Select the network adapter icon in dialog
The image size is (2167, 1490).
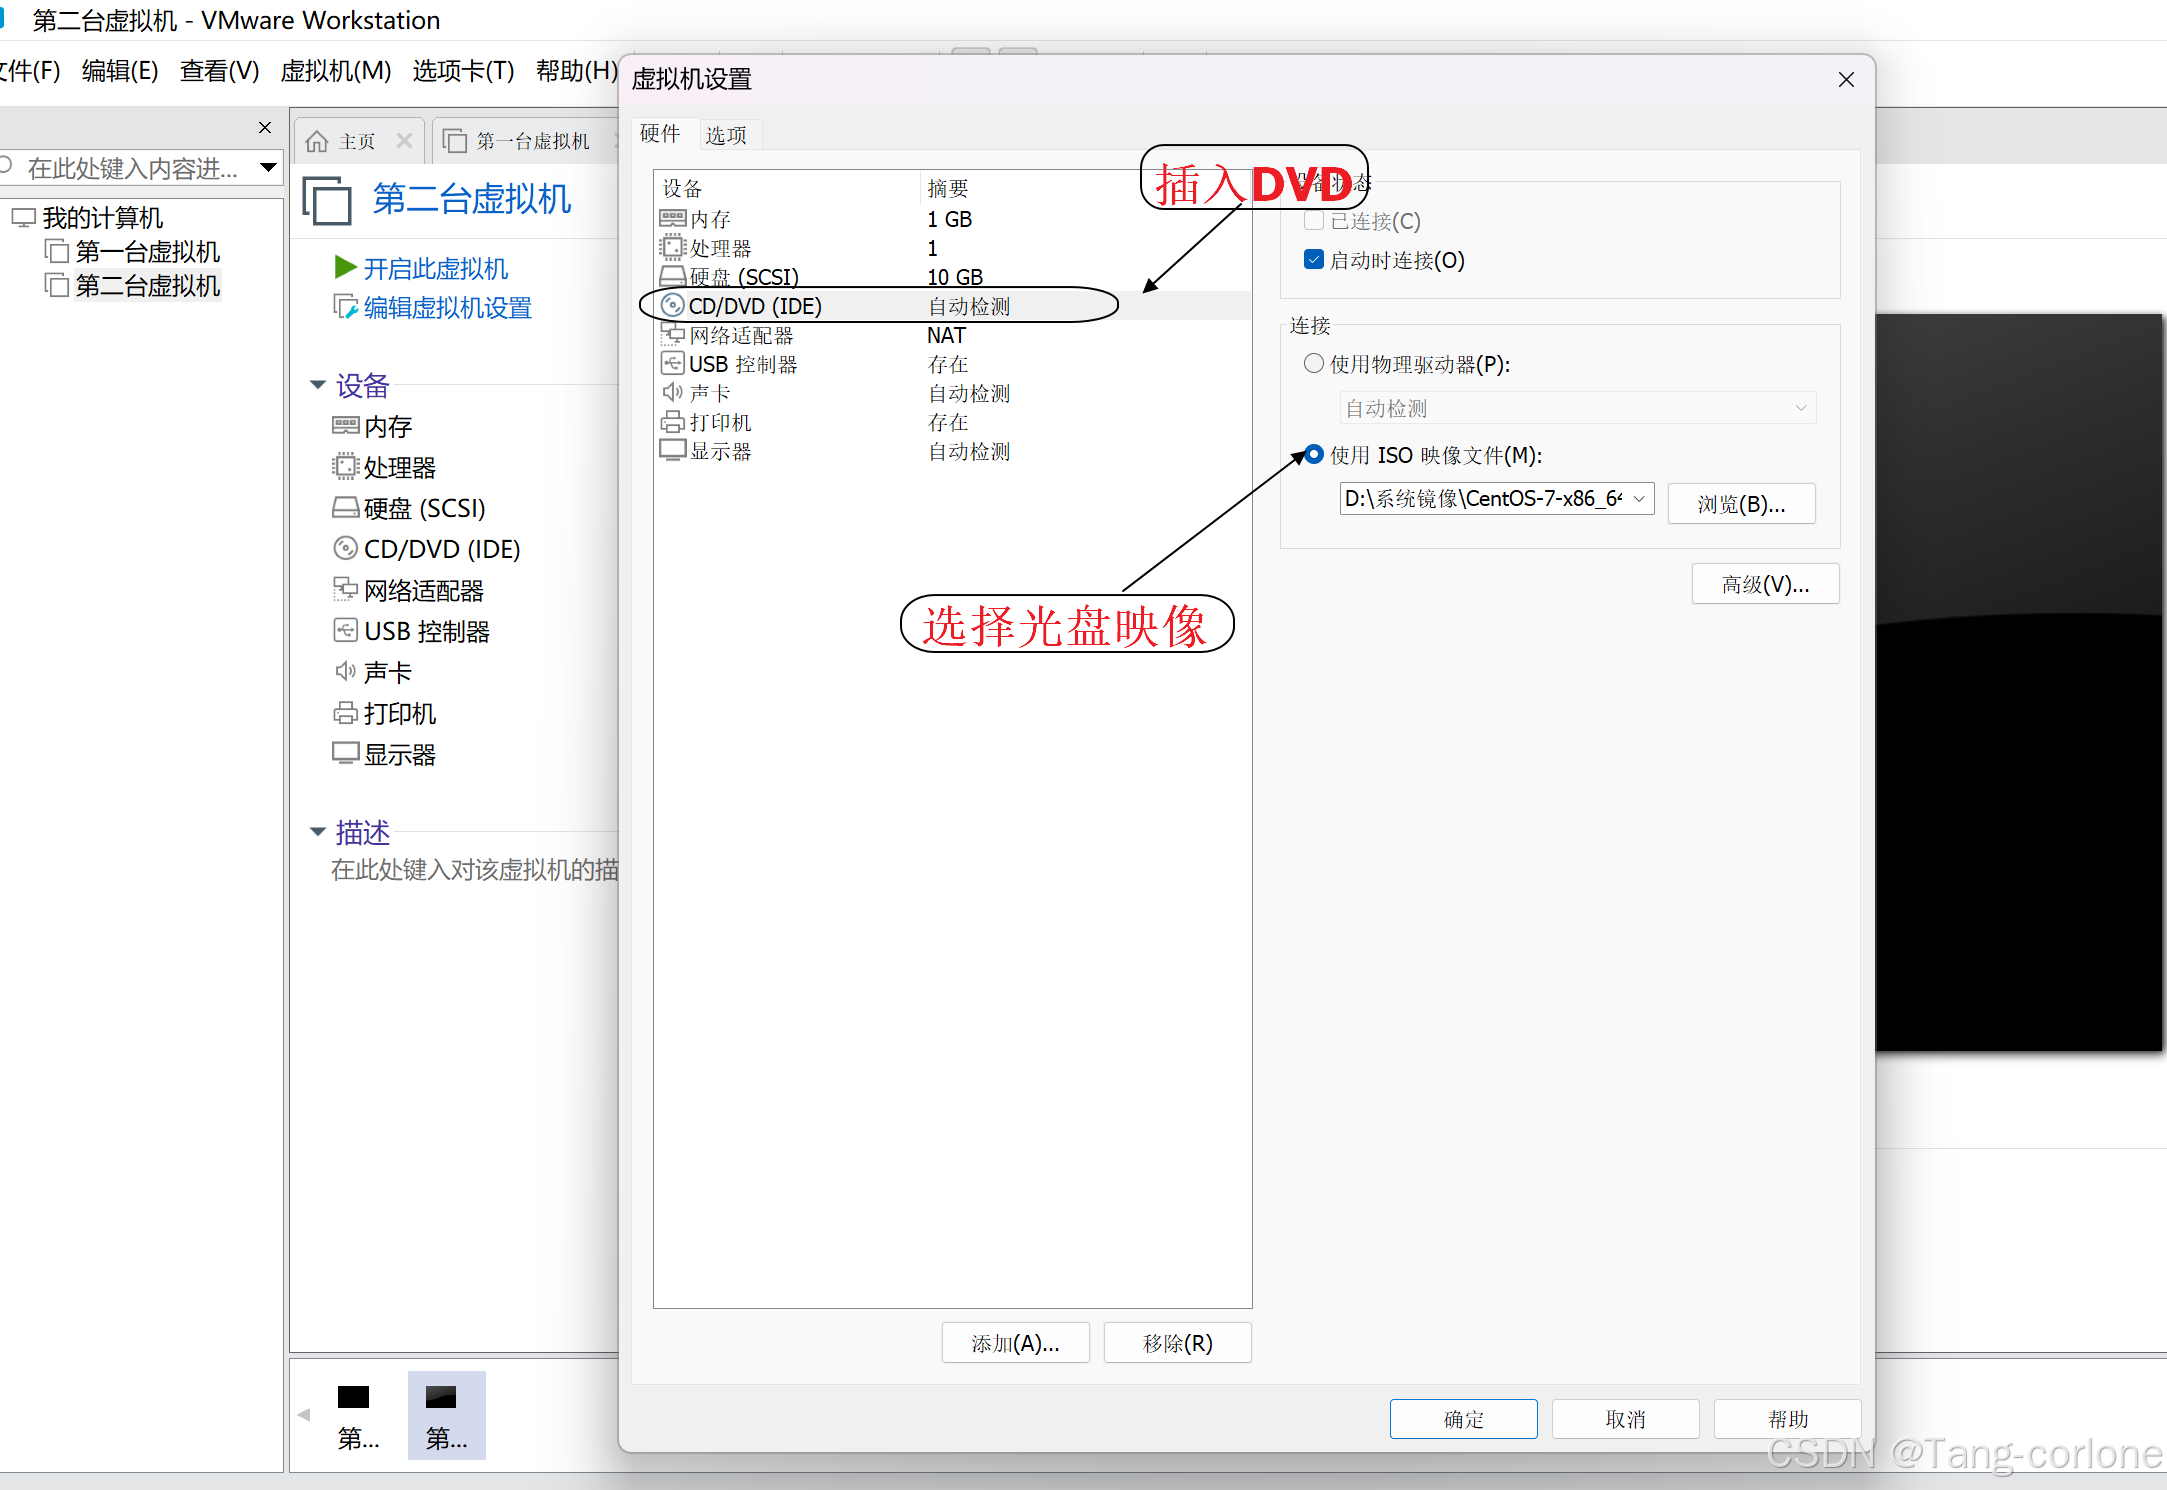click(x=673, y=335)
